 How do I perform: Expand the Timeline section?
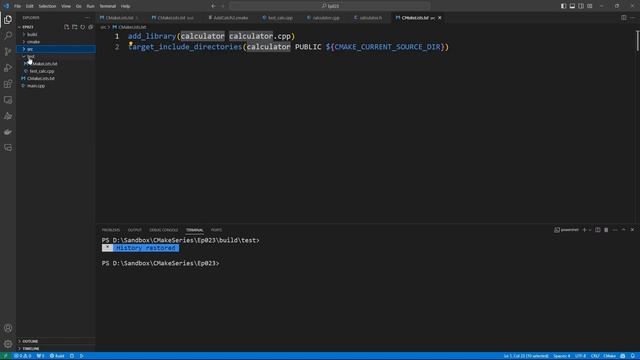pyautogui.click(x=56, y=349)
